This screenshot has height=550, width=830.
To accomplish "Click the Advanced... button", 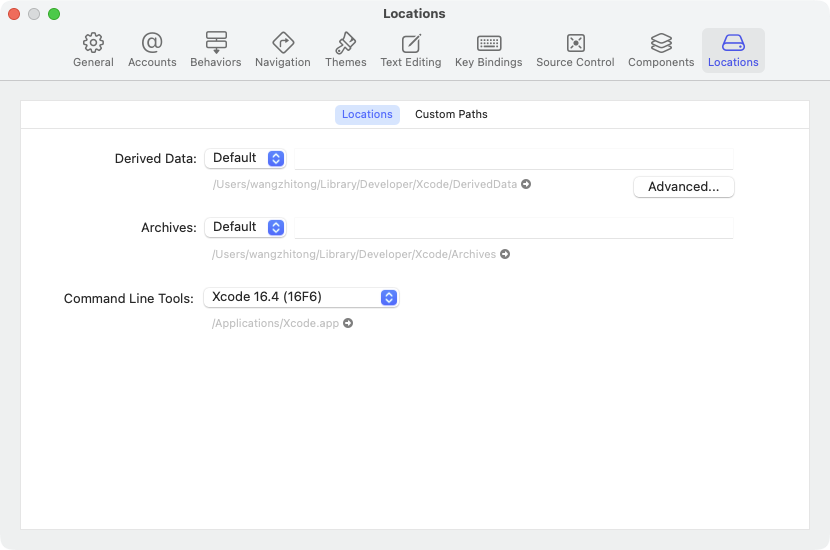I will [684, 187].
